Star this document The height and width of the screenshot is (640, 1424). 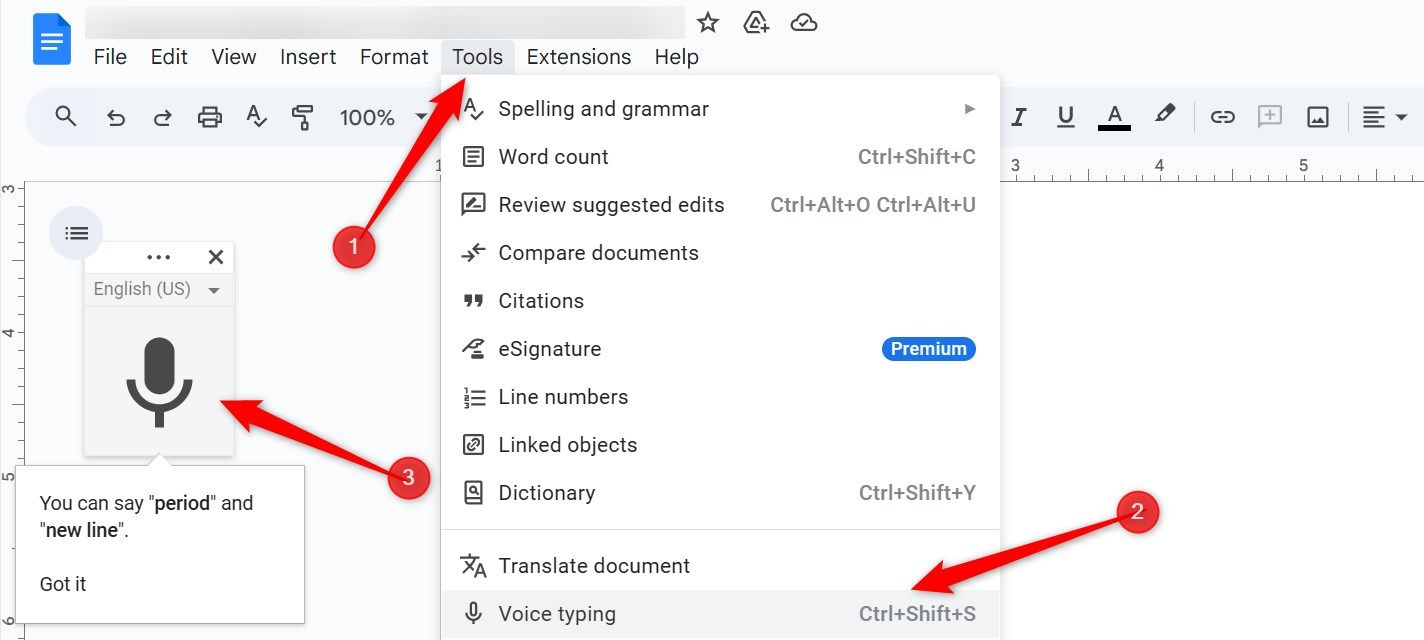[x=708, y=23]
